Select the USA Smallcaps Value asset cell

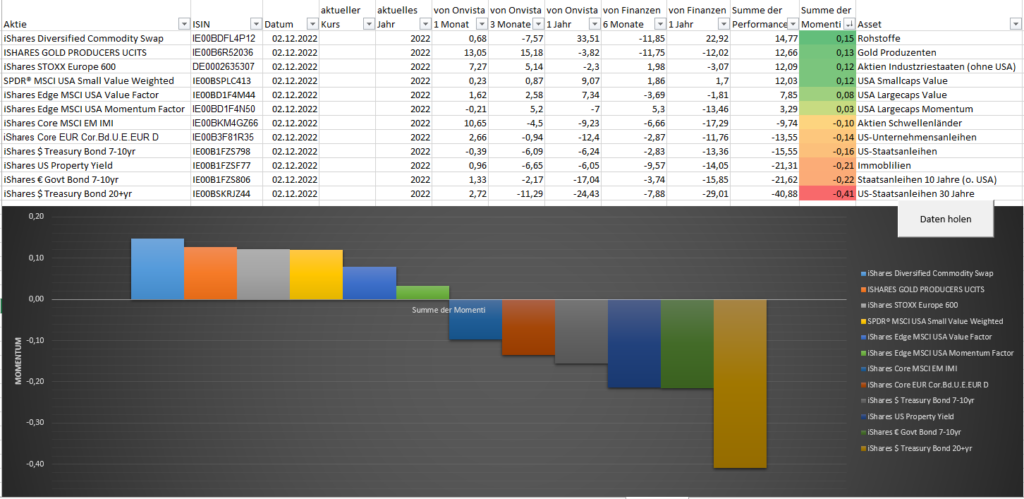[939, 81]
